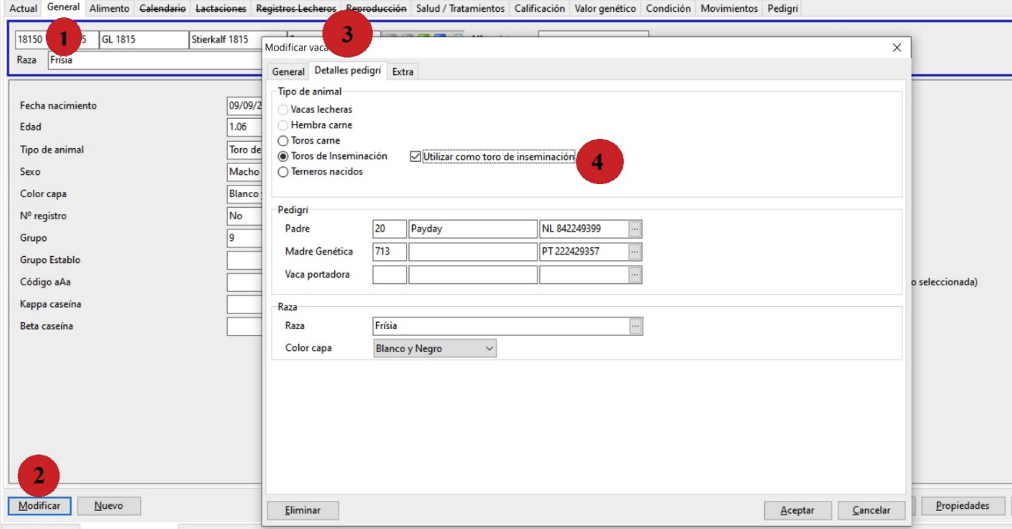The image size is (1012, 529).
Task: Confirm with Aceptar button
Action: (797, 510)
